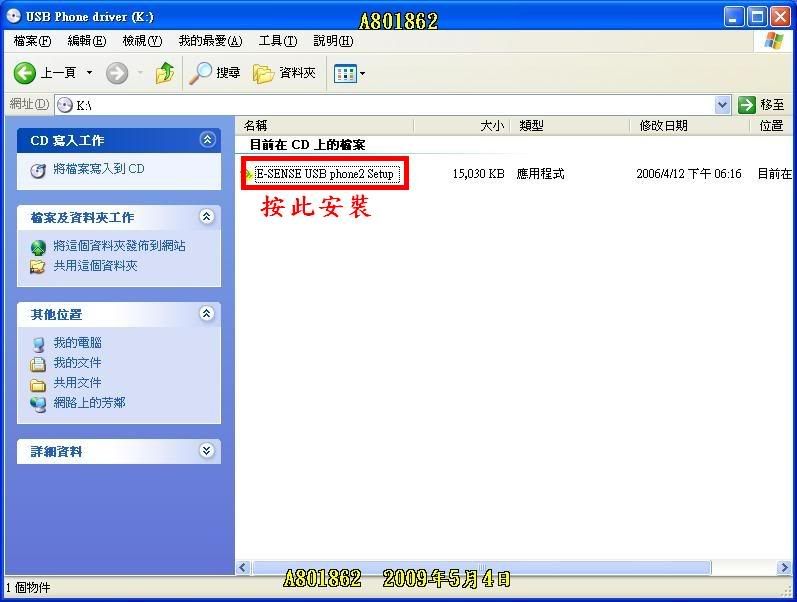This screenshot has width=797, height=602.
Task: Minimize the USB Phone driver window
Action: [733, 17]
